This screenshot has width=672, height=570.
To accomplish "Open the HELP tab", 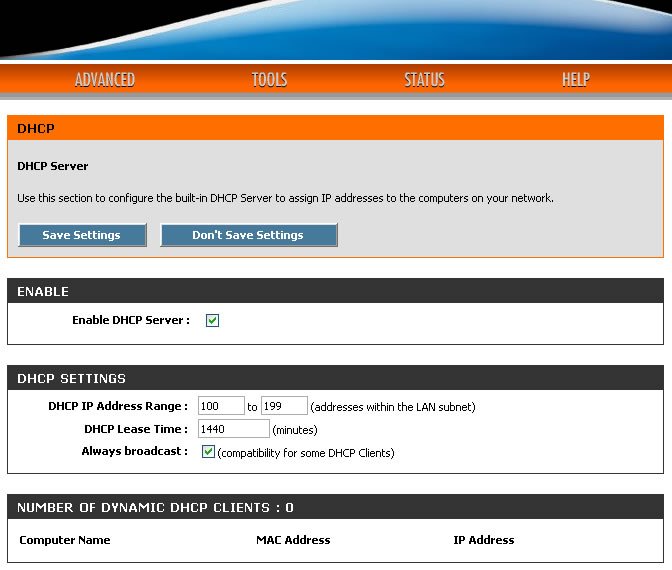I will coord(576,80).
